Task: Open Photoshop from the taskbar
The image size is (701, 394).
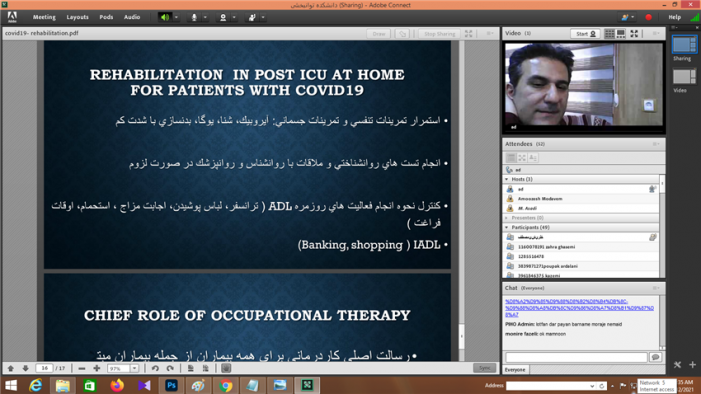Action: pyautogui.click(x=172, y=385)
